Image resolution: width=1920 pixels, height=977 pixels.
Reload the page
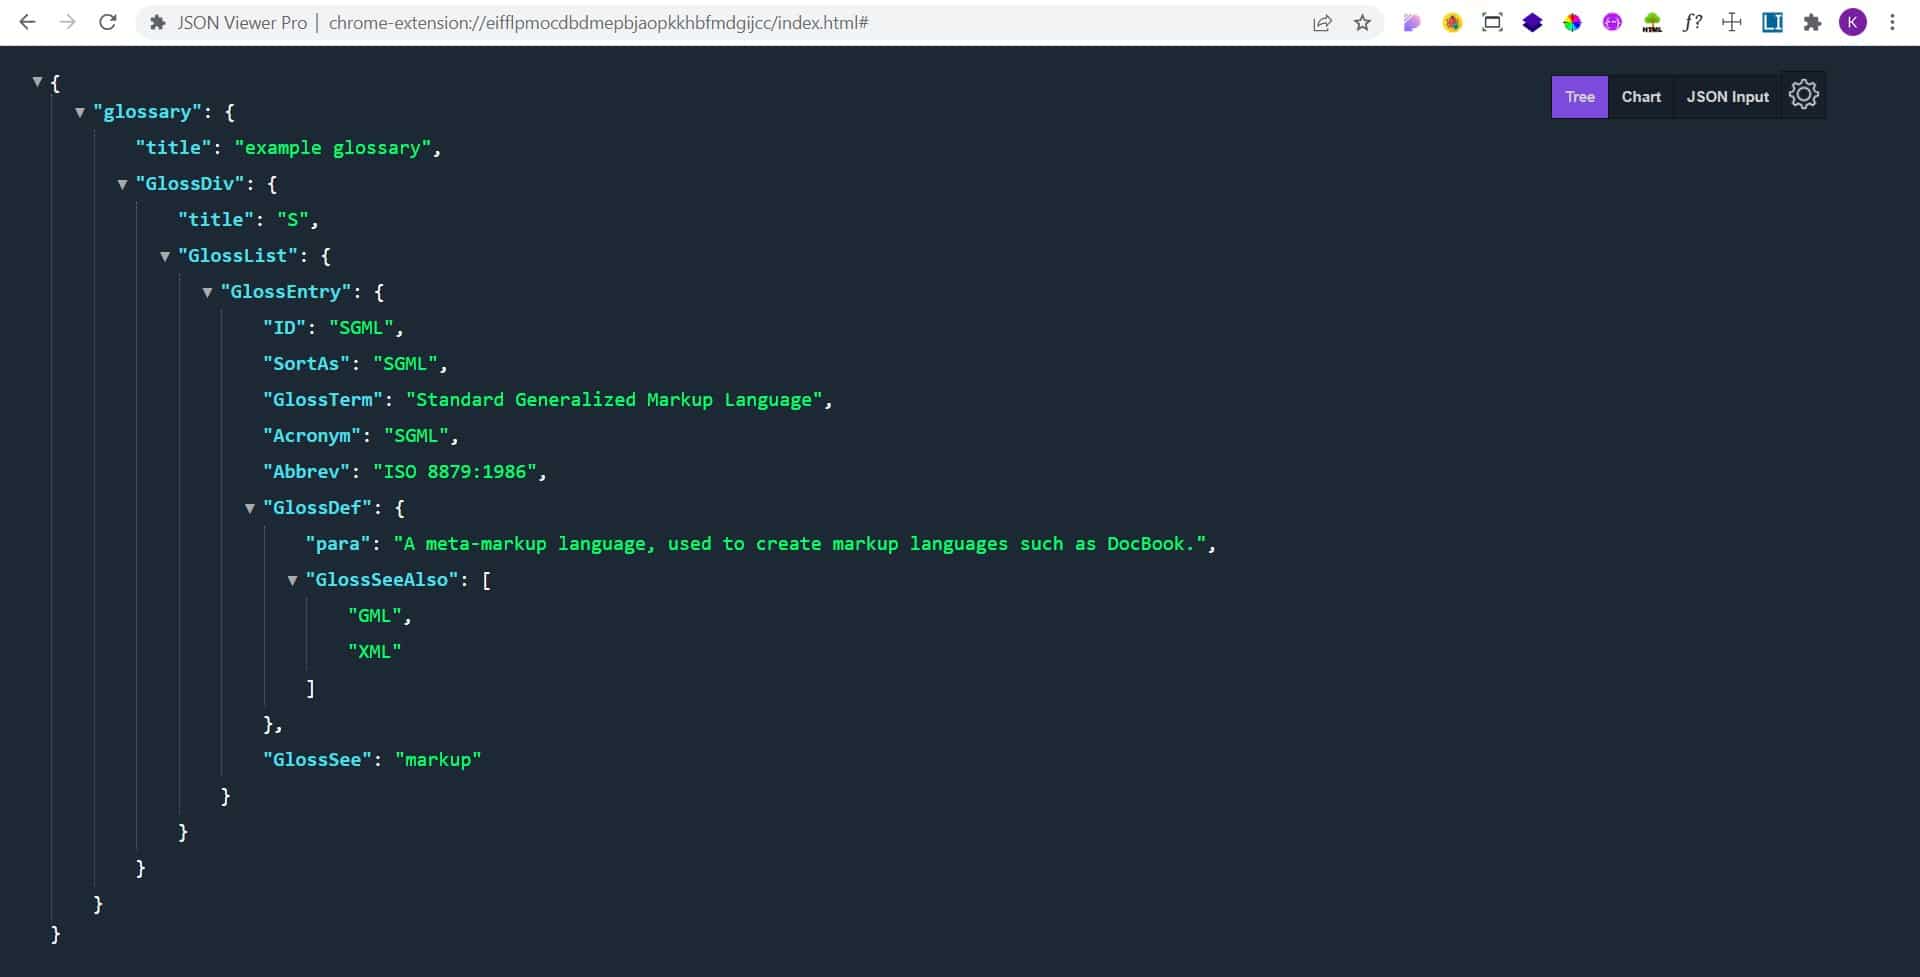coord(108,22)
